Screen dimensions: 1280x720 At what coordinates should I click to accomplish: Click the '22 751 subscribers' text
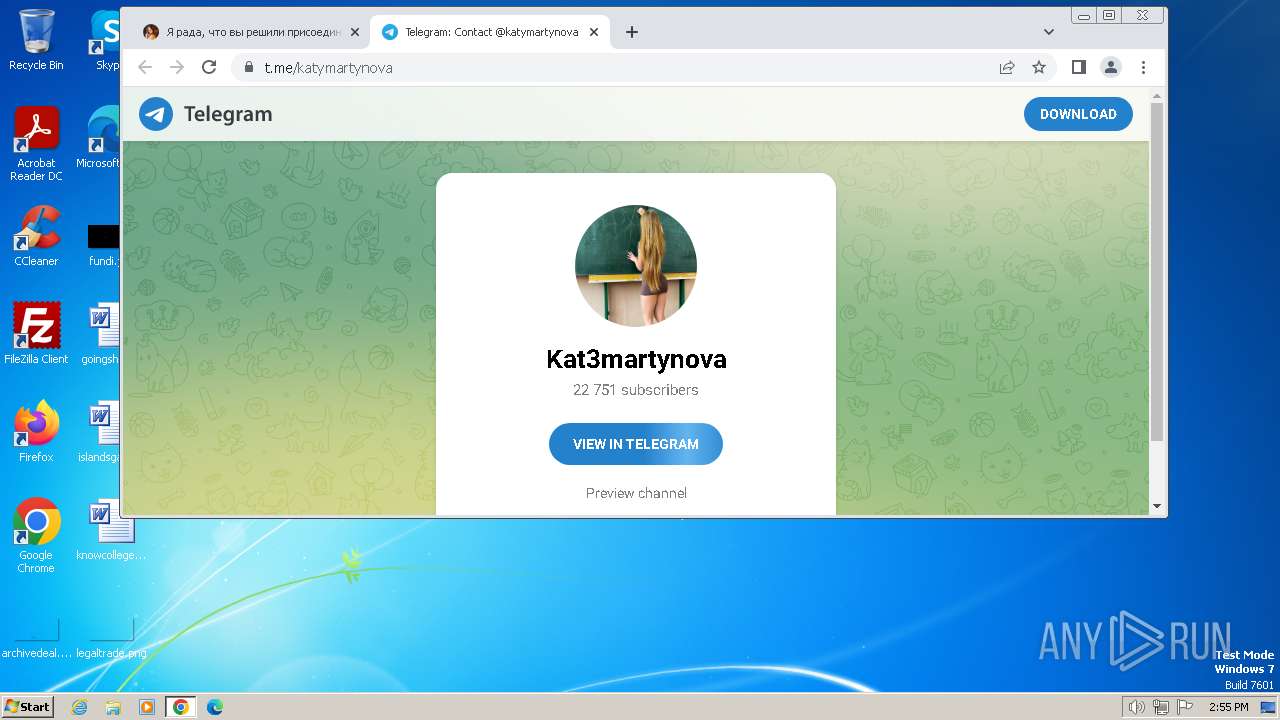tap(636, 390)
